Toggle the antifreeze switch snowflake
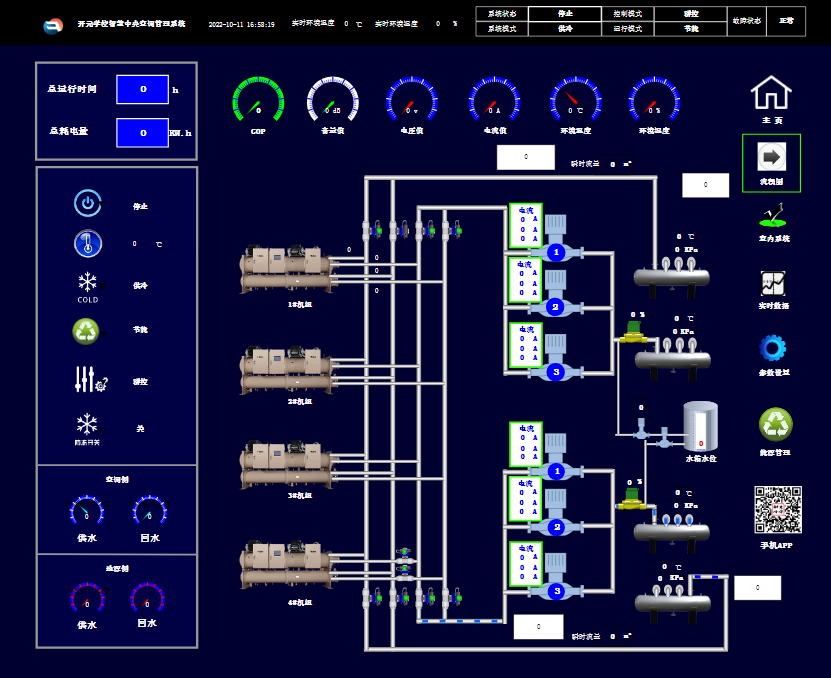 pos(88,425)
